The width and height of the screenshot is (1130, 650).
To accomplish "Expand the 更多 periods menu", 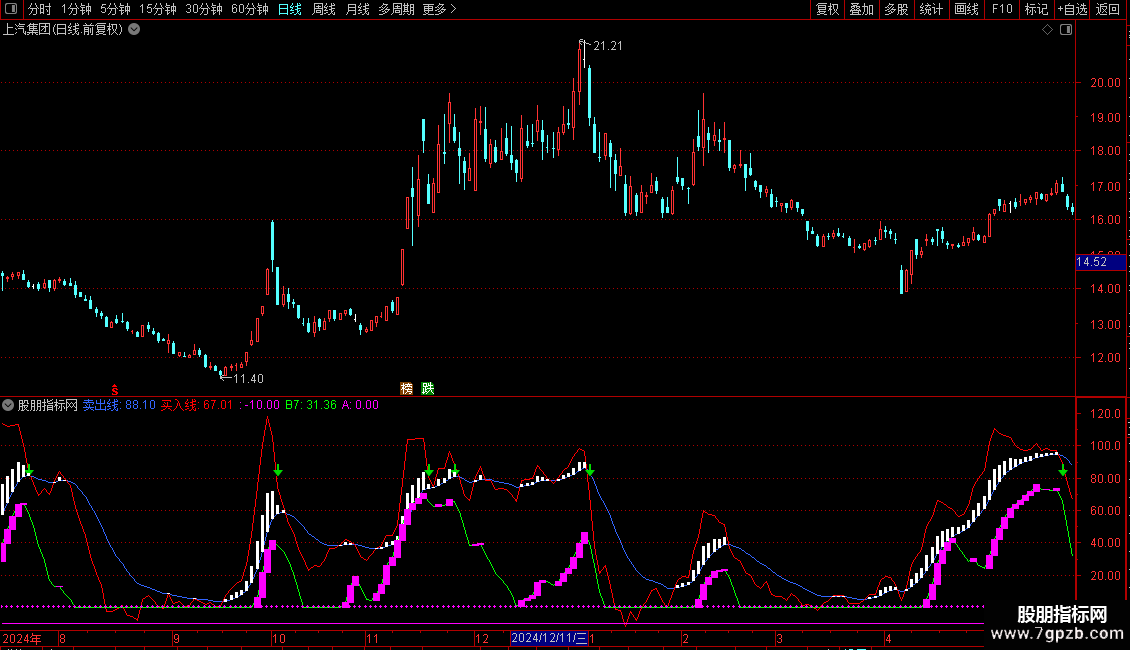I will [x=440, y=9].
